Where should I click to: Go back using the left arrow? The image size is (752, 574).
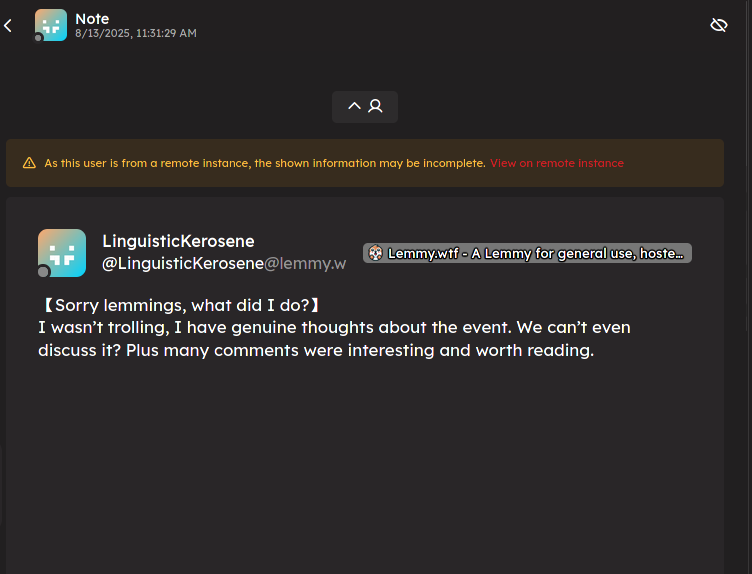[8, 25]
